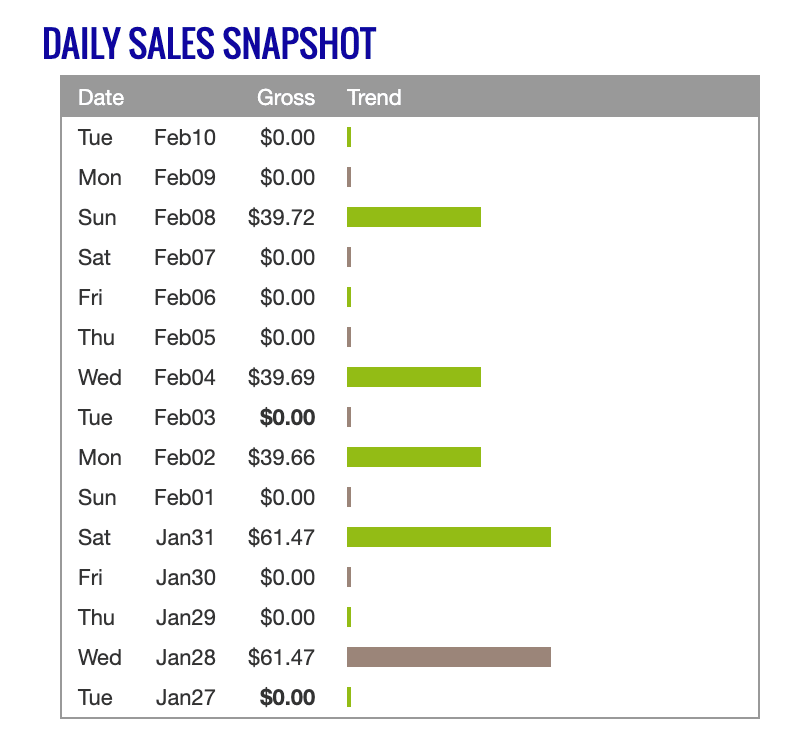
Task: Click the $39.66 gross value
Action: 282,458
